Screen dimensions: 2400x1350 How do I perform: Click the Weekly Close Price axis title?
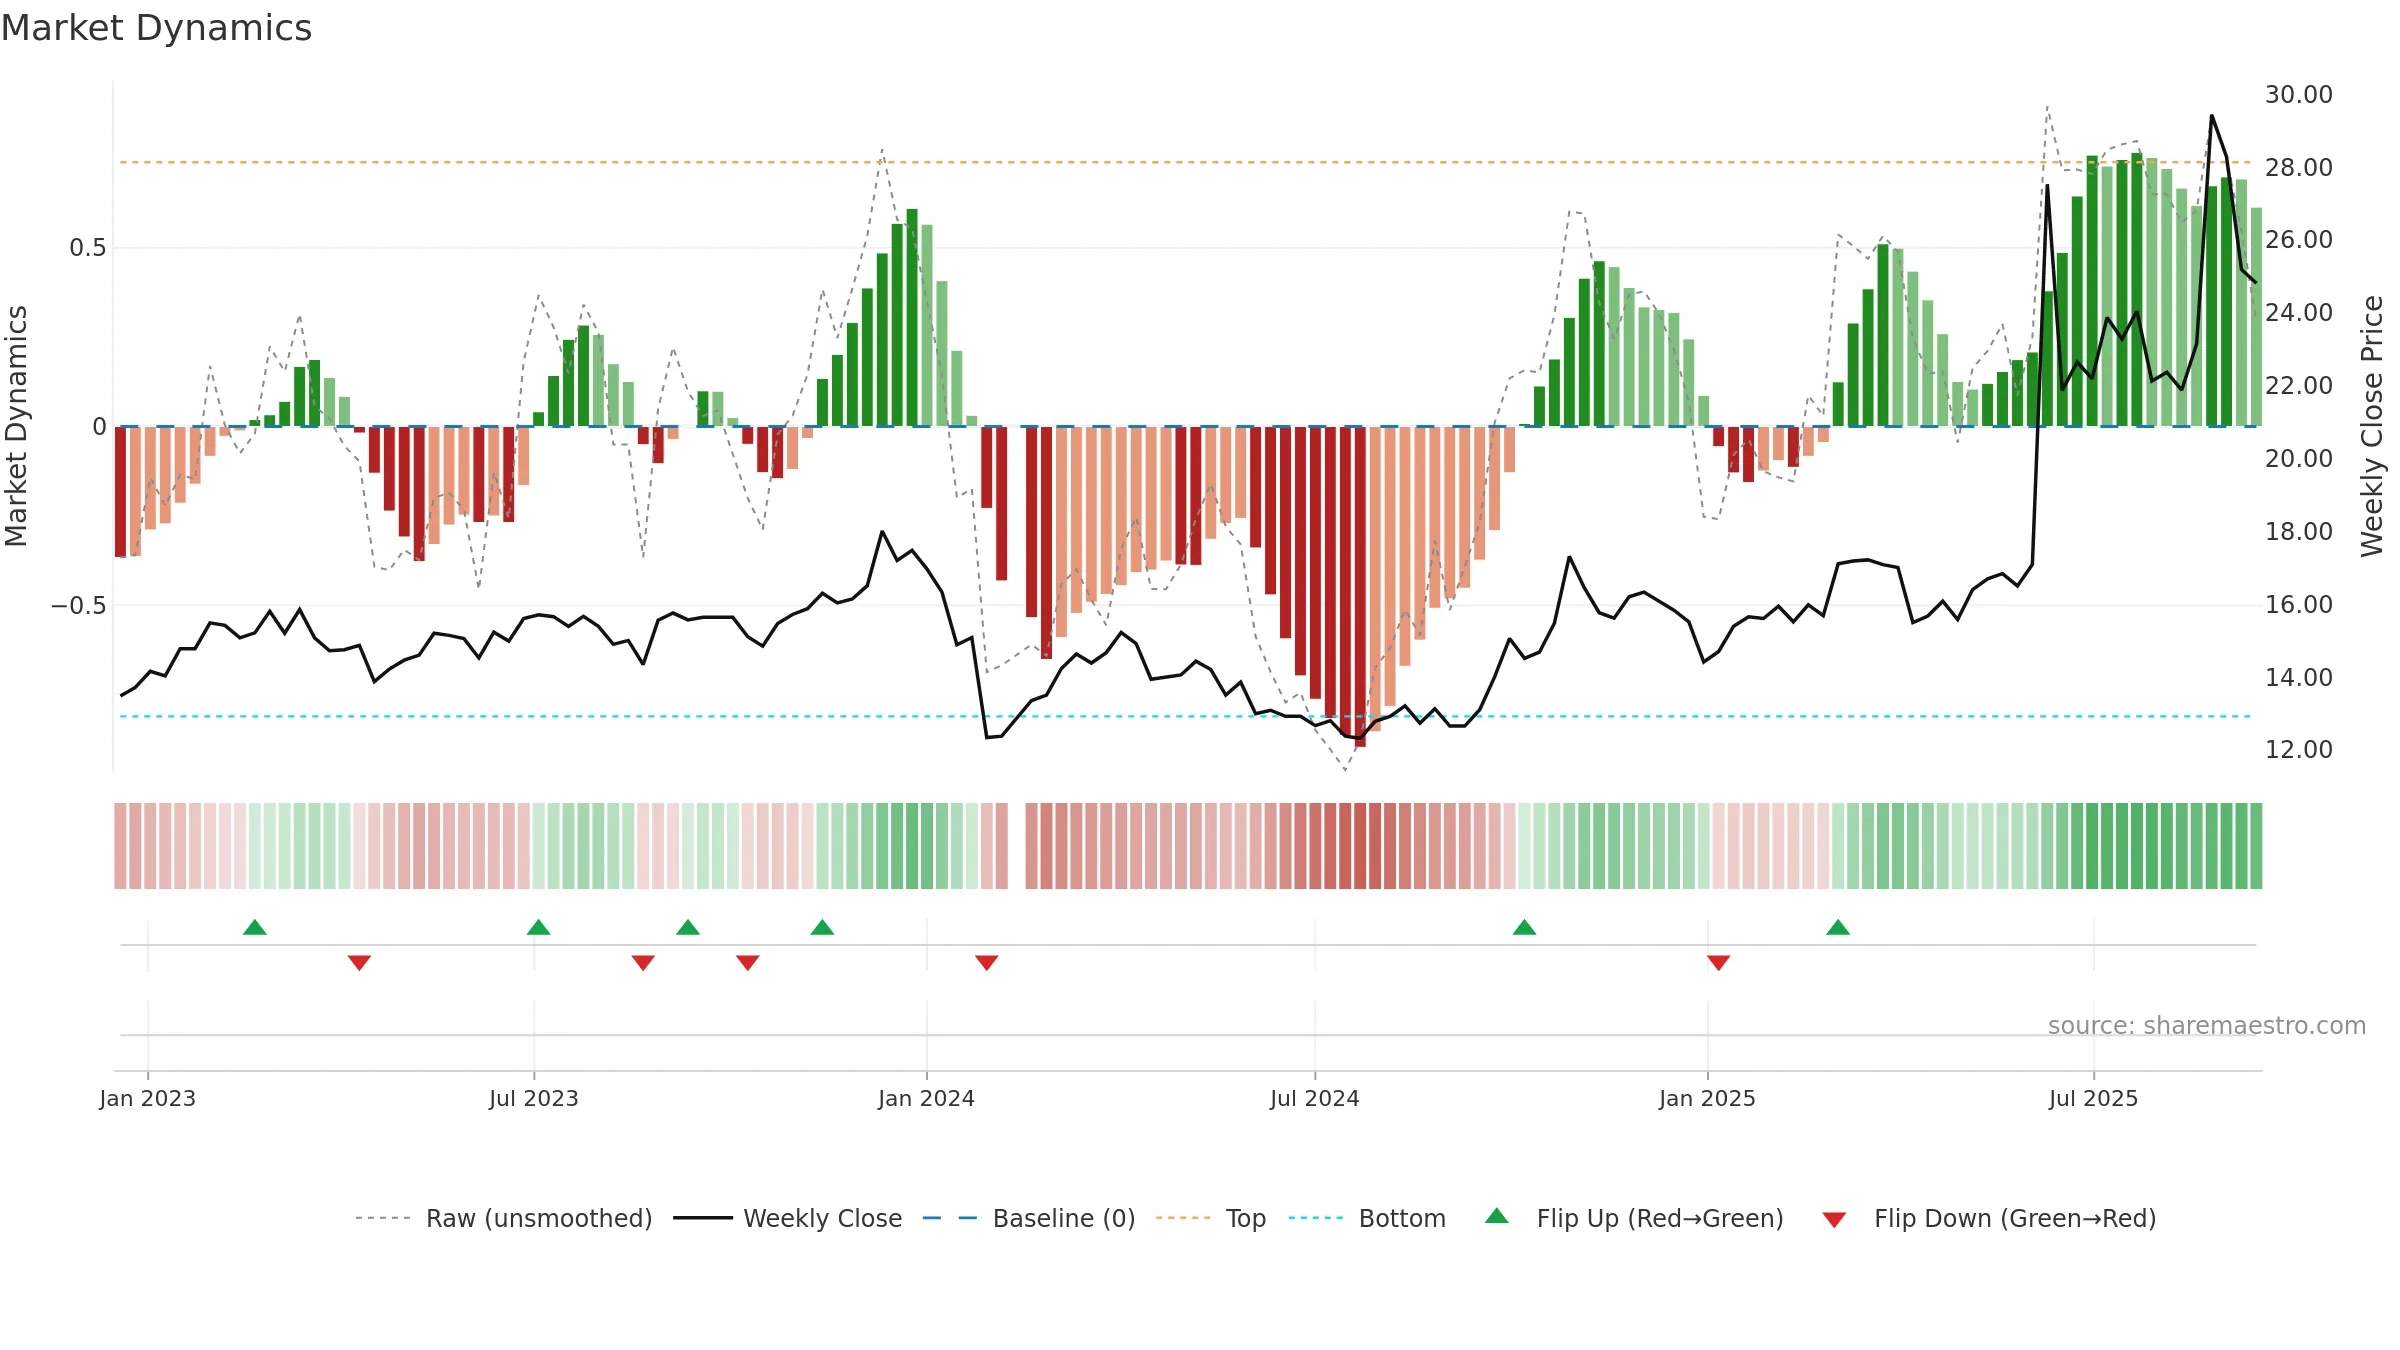pyautogui.click(x=2372, y=426)
